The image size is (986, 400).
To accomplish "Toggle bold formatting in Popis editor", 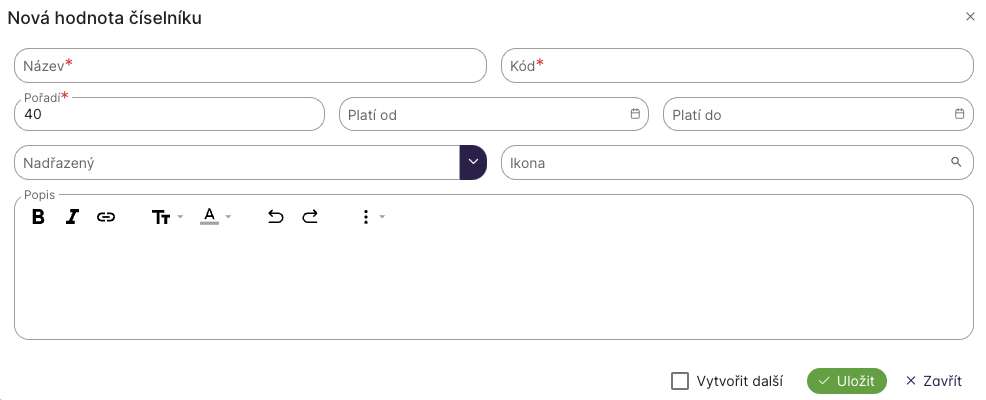I will click(39, 217).
